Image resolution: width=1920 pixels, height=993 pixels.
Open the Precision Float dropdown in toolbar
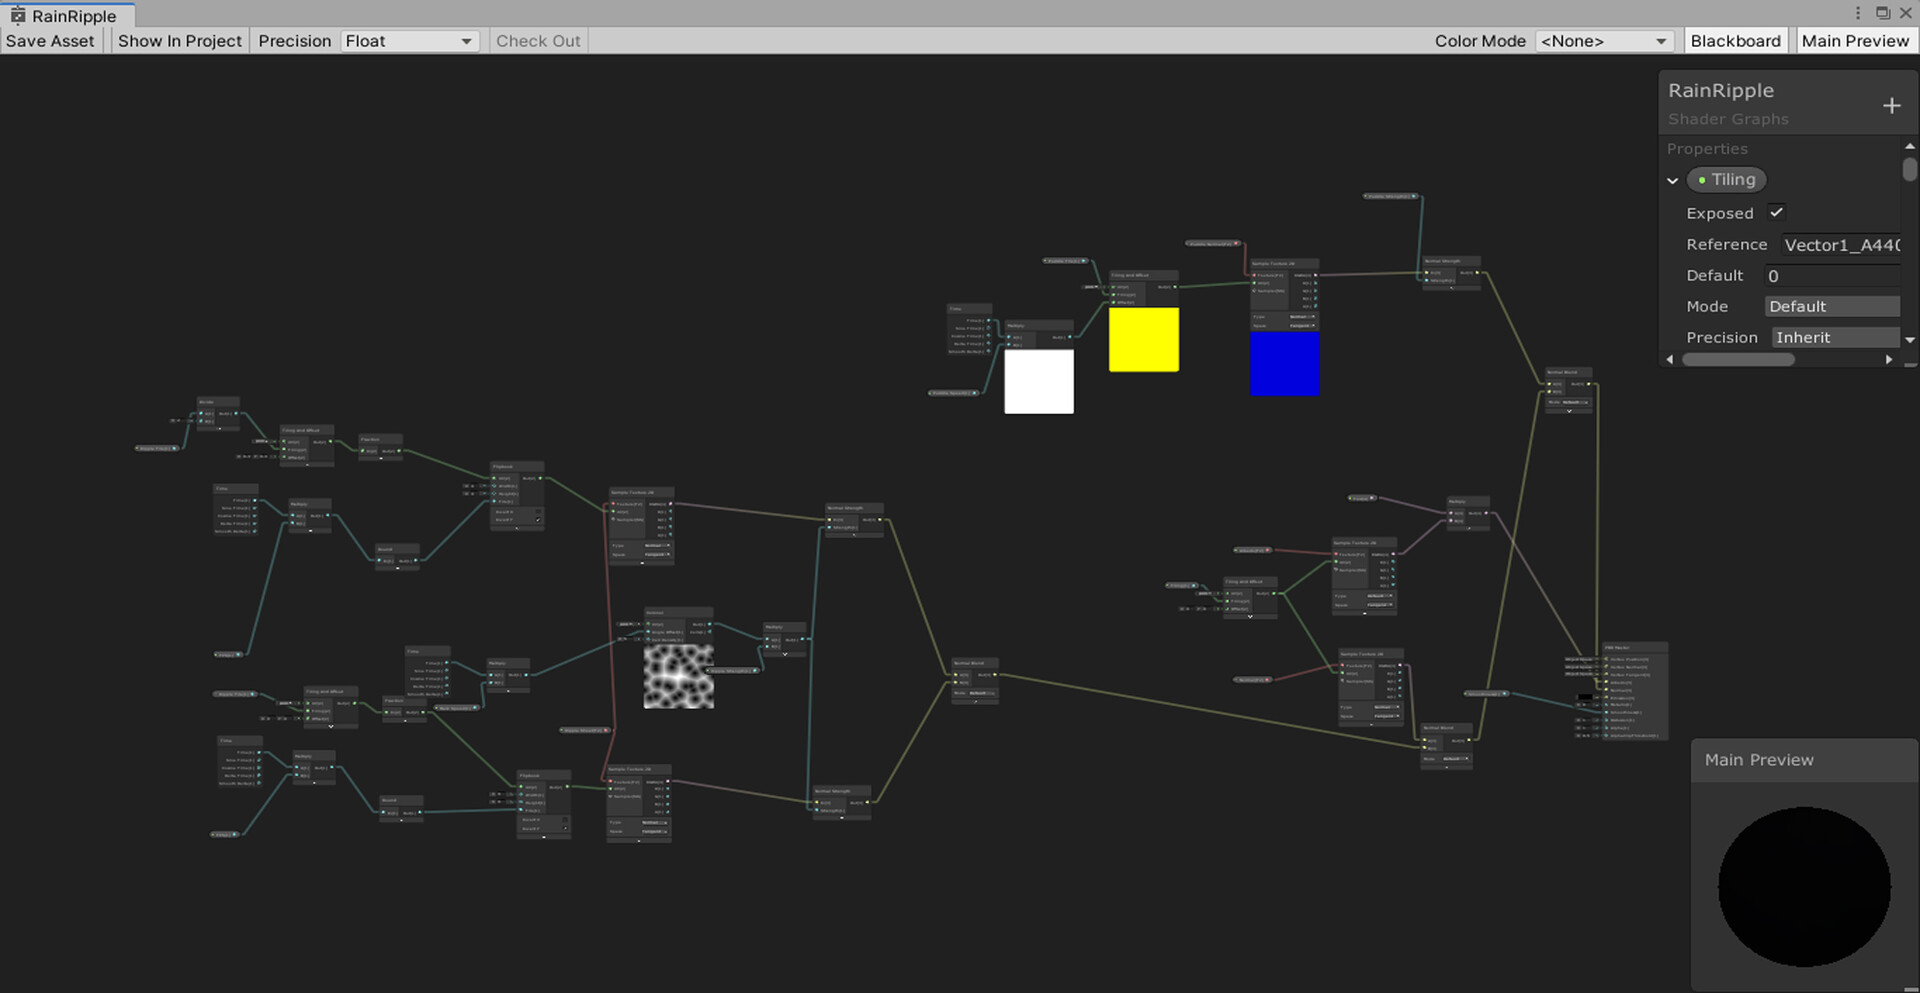409,41
